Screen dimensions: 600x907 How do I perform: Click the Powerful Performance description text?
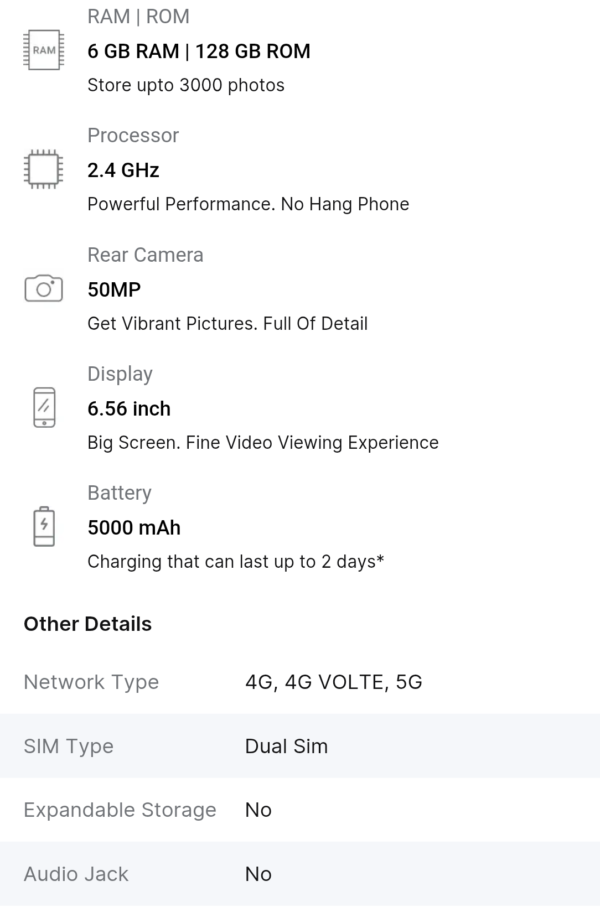coord(248,204)
